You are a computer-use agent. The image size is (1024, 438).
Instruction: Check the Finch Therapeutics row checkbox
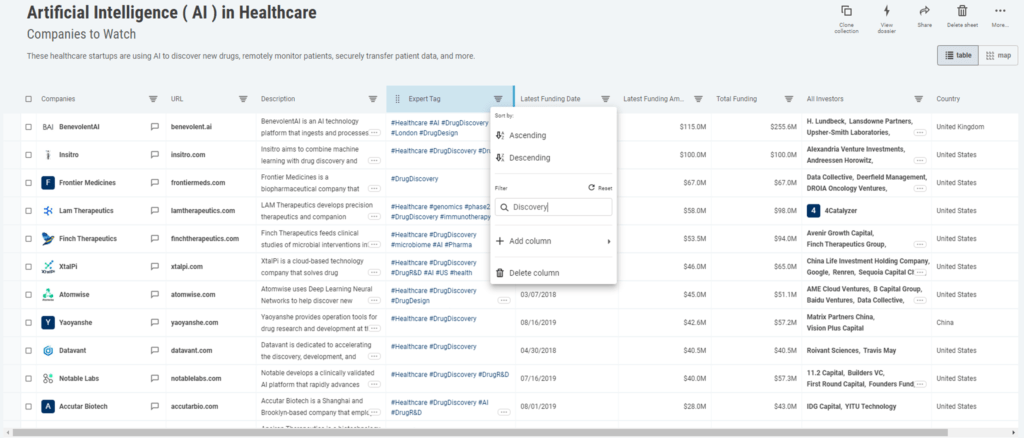pos(28,239)
